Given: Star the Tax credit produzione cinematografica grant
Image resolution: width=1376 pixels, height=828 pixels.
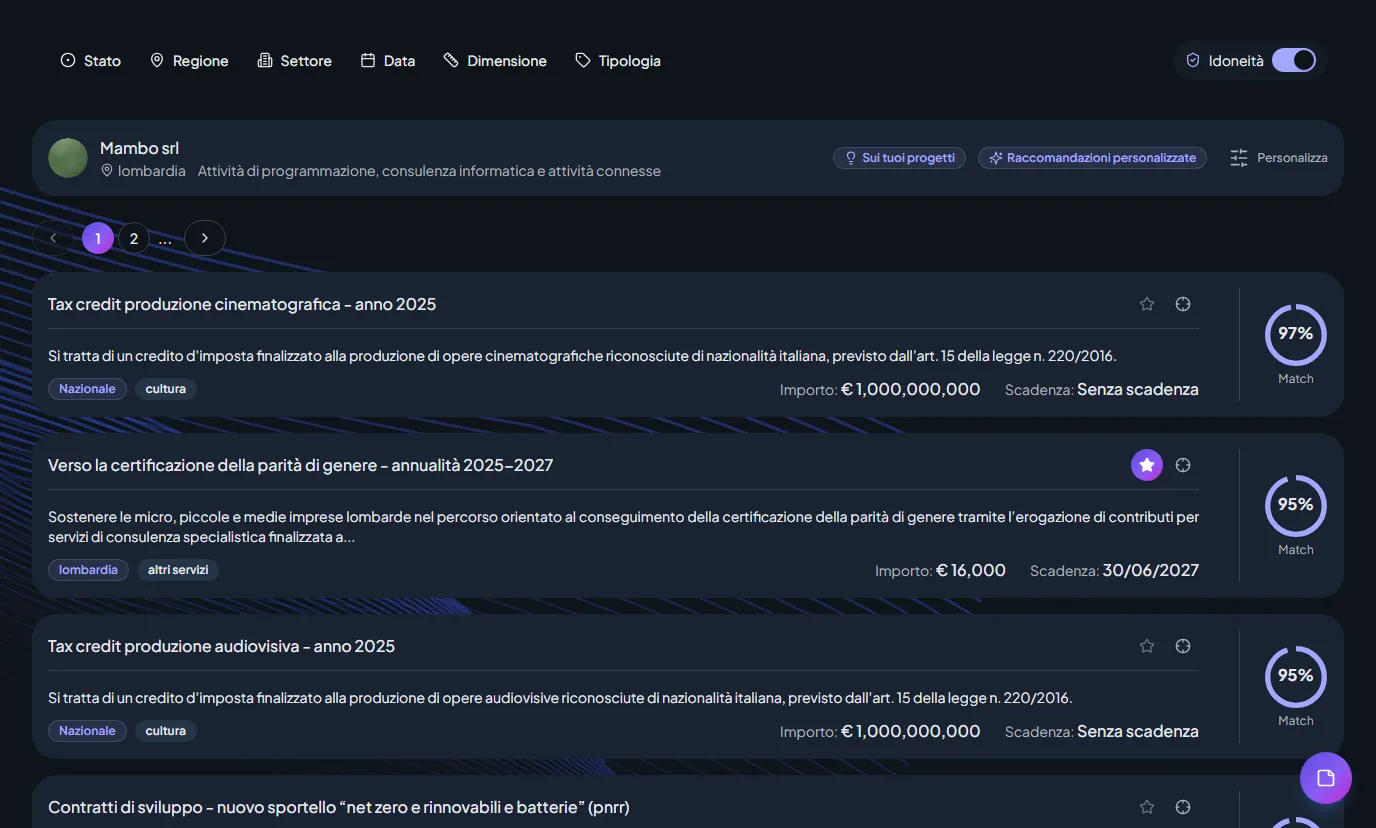Looking at the screenshot, I should [1147, 304].
